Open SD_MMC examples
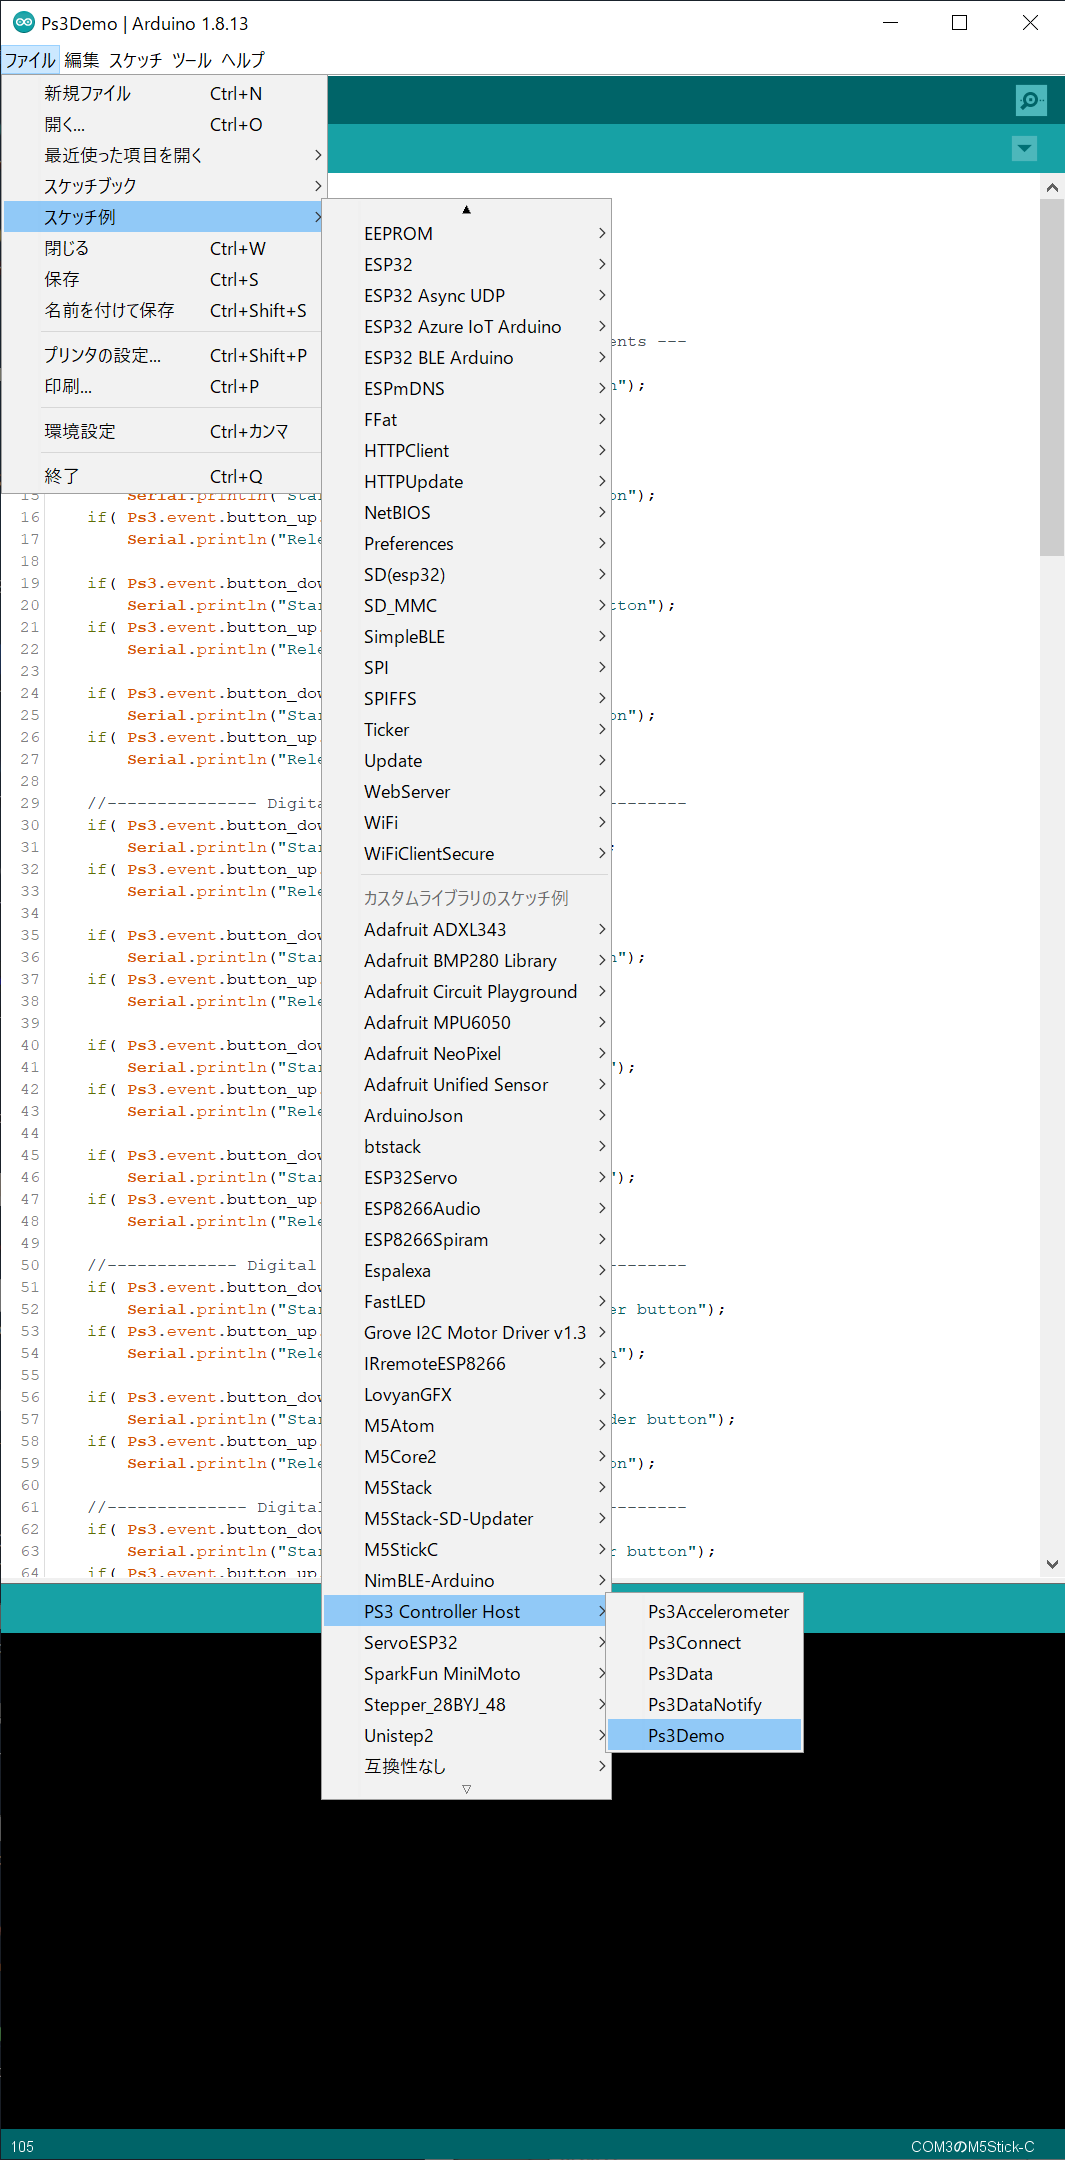This screenshot has height=2160, width=1065. (466, 605)
